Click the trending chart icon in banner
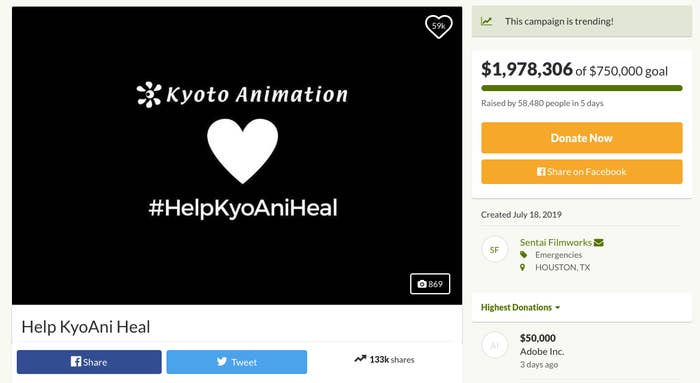This screenshot has height=383, width=700. pos(487,21)
